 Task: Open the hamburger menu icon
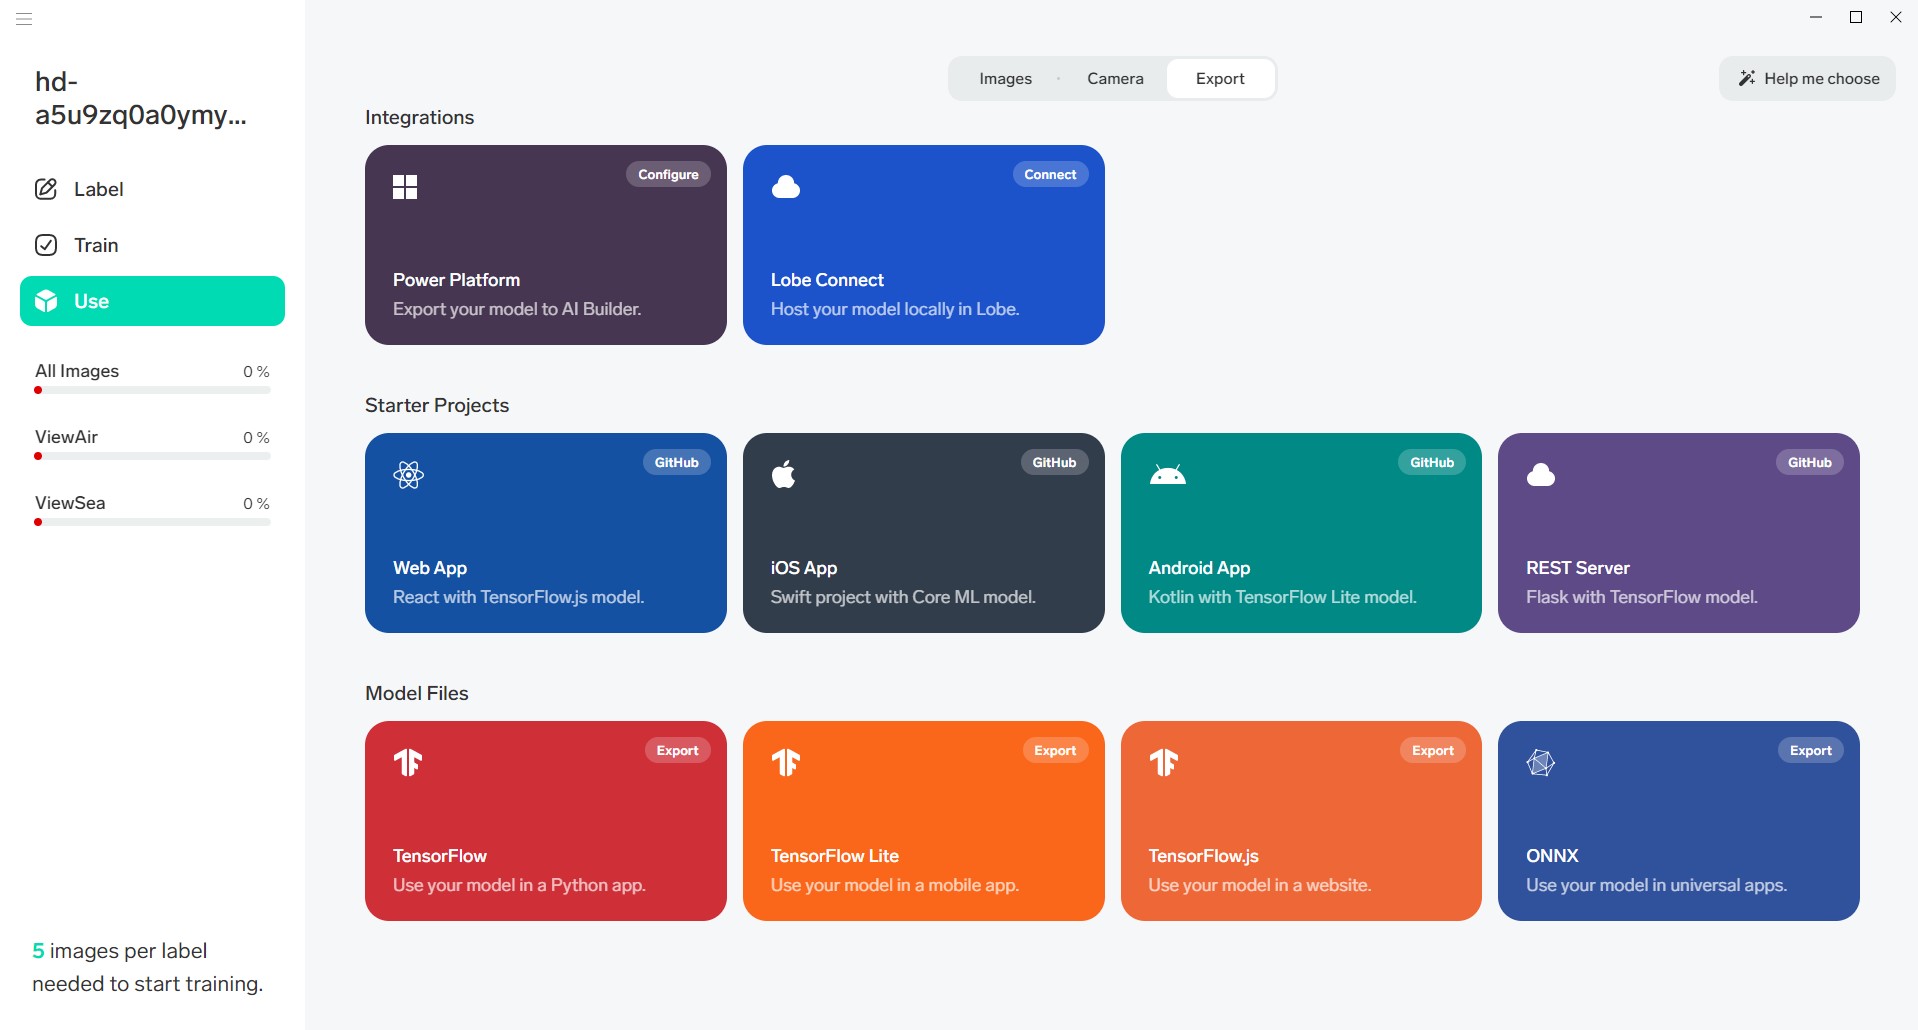click(25, 19)
